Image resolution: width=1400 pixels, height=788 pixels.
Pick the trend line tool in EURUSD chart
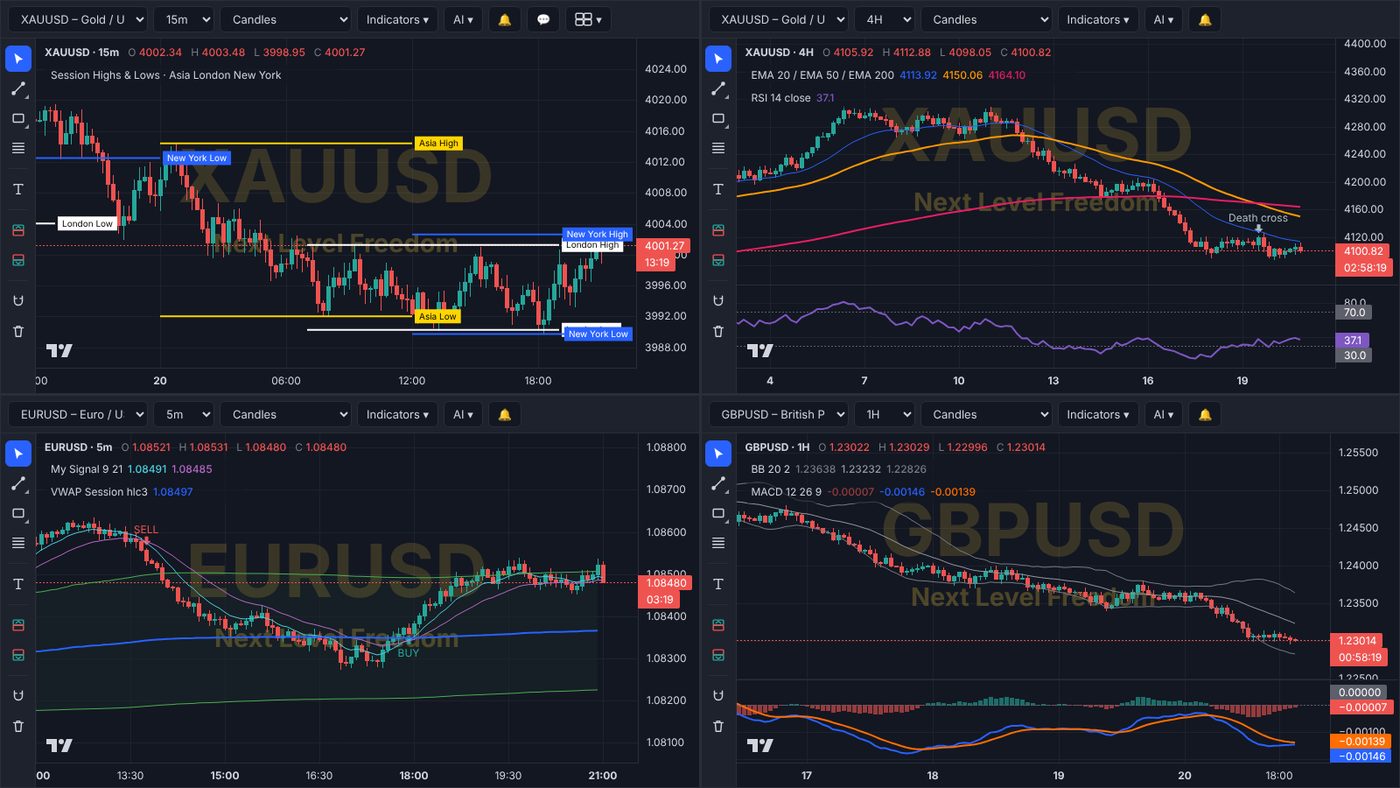coord(18,483)
